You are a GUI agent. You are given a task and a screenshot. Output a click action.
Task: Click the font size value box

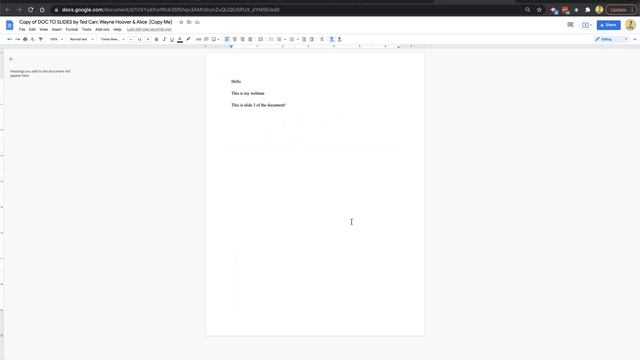coord(140,39)
